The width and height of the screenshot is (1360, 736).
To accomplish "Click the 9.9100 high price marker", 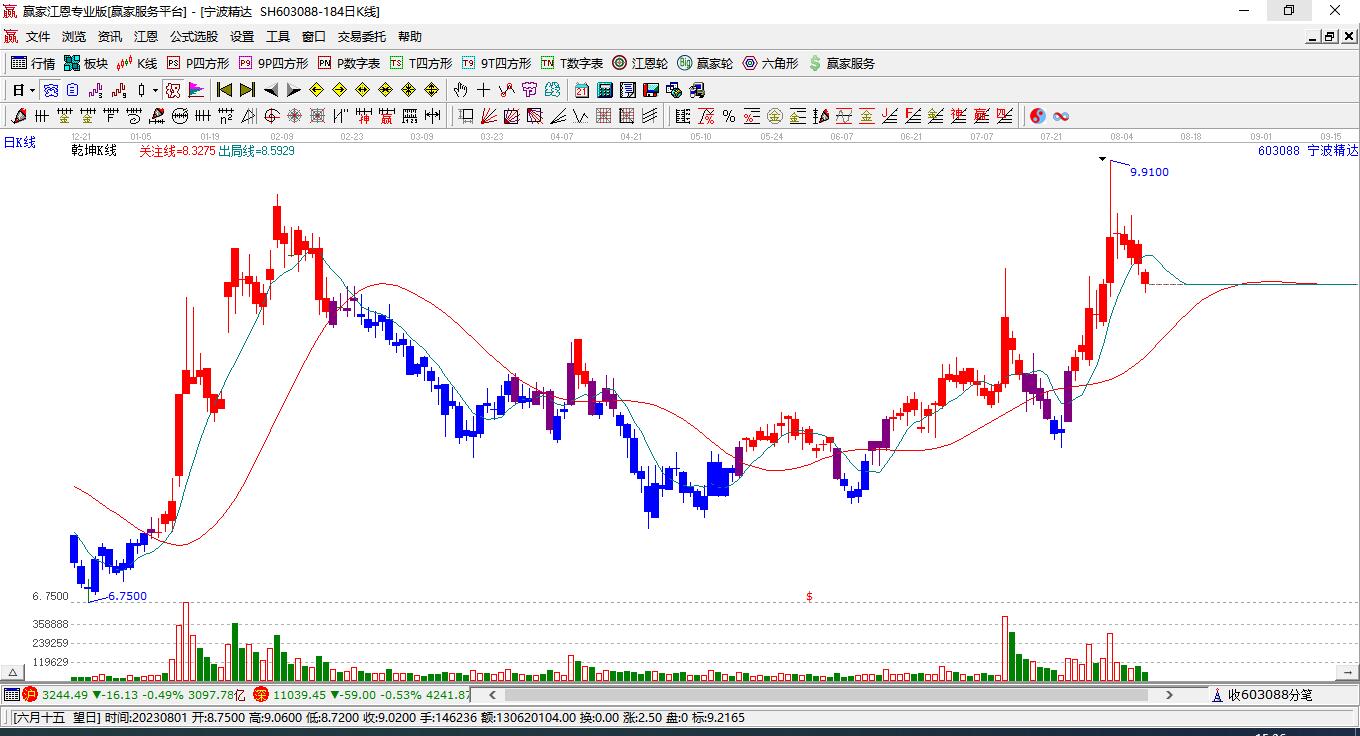I will (1149, 172).
